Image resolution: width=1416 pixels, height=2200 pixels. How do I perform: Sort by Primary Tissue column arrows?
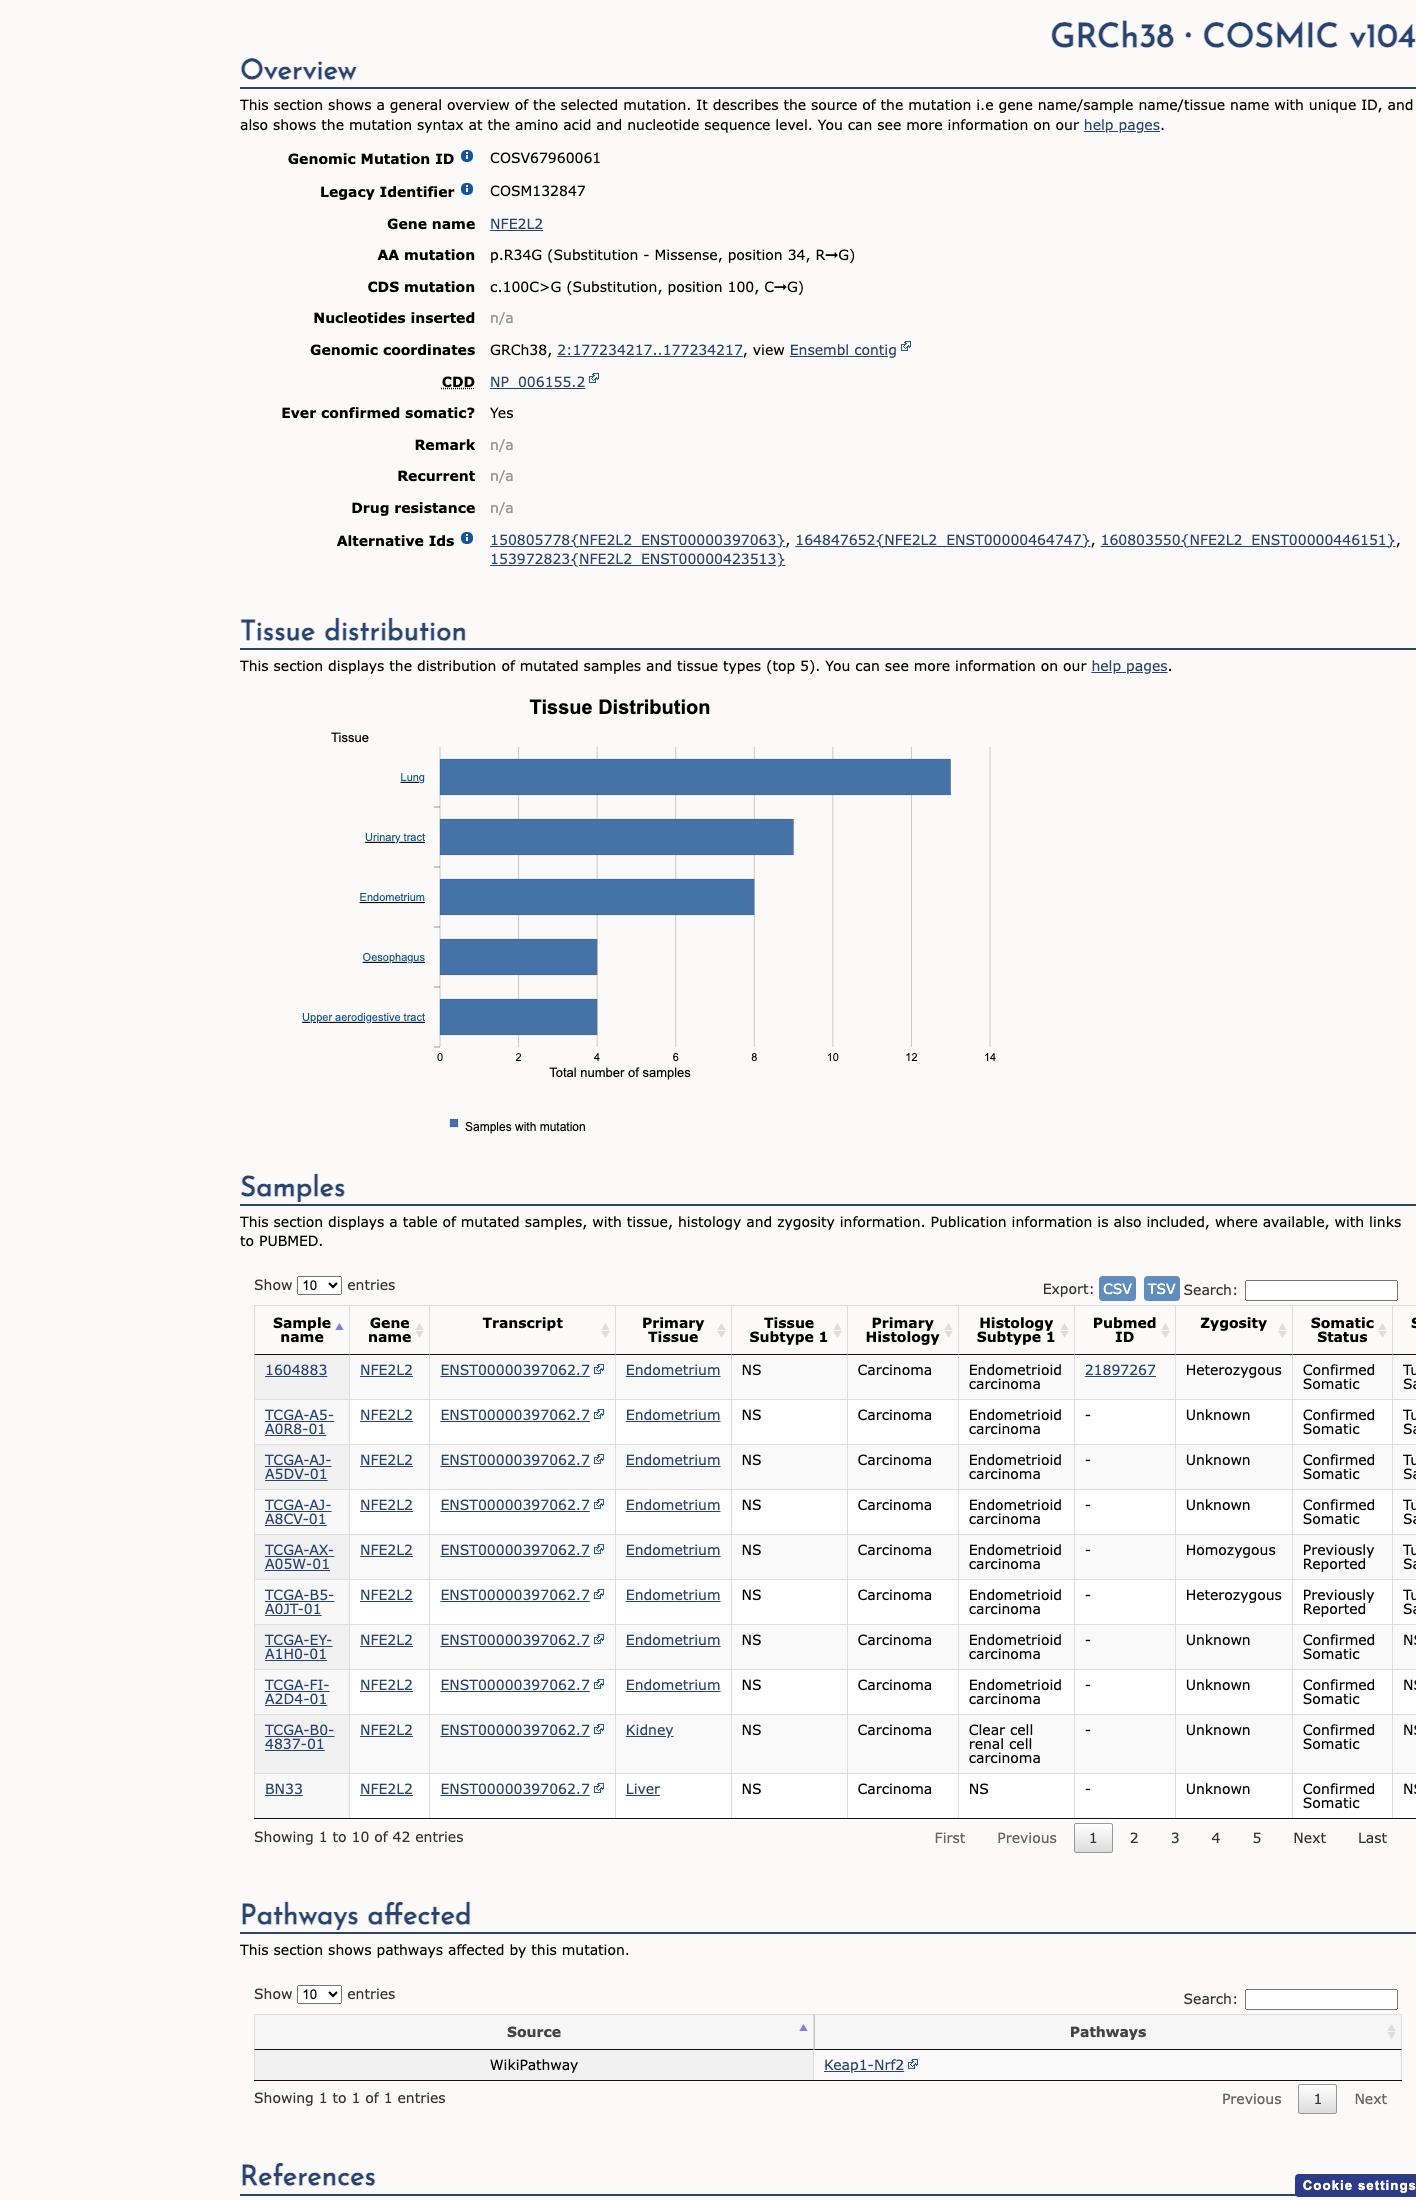[x=721, y=1330]
